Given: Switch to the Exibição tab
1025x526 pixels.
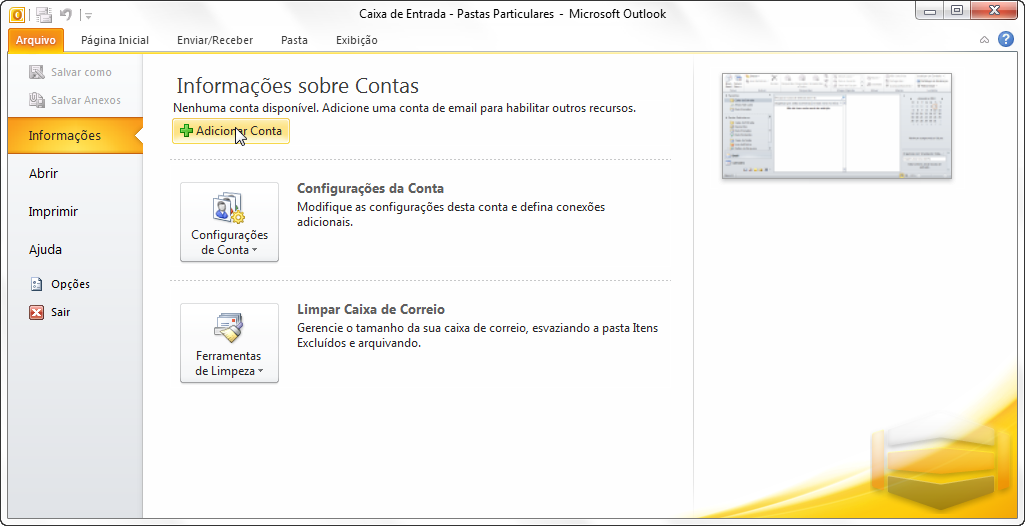Looking at the screenshot, I should (356, 40).
